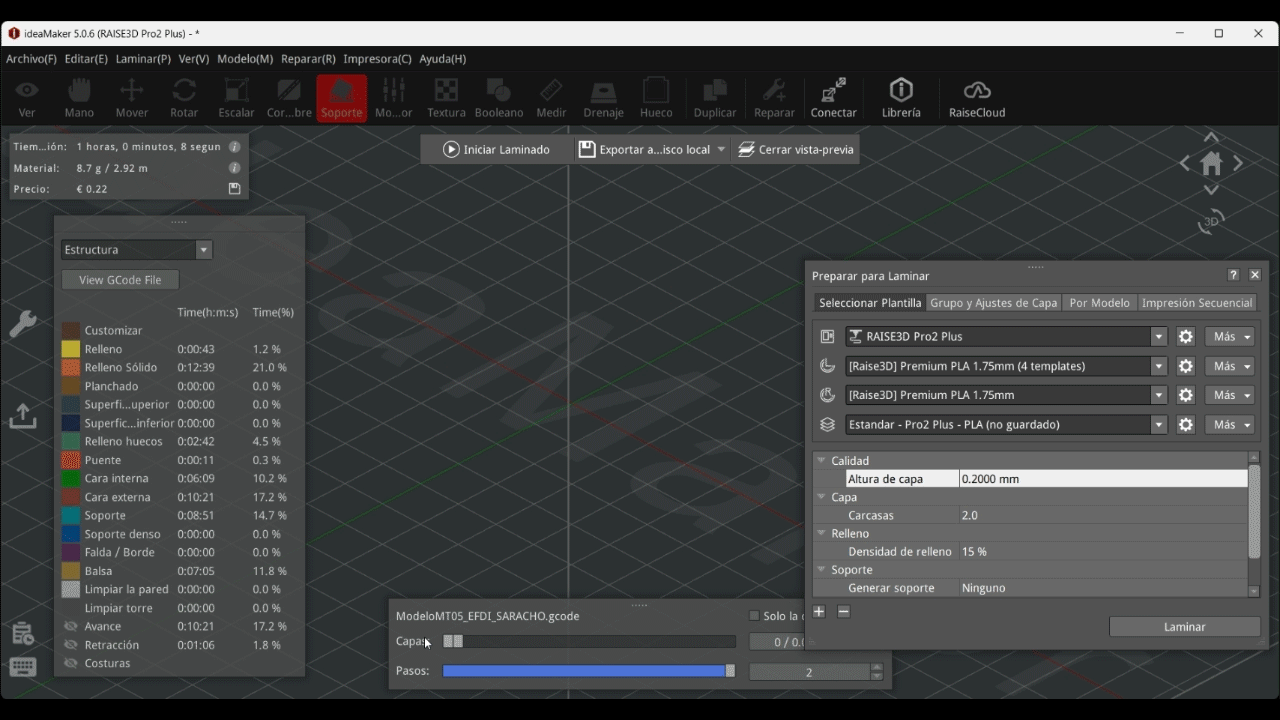The height and width of the screenshot is (720, 1280).
Task: Open the Editar menu
Action: [x=86, y=59]
